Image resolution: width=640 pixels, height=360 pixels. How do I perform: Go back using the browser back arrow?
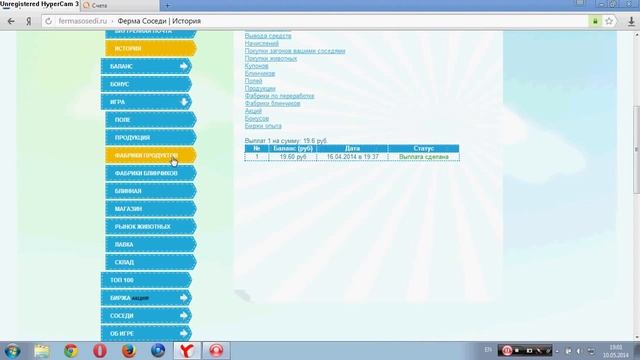[11, 21]
